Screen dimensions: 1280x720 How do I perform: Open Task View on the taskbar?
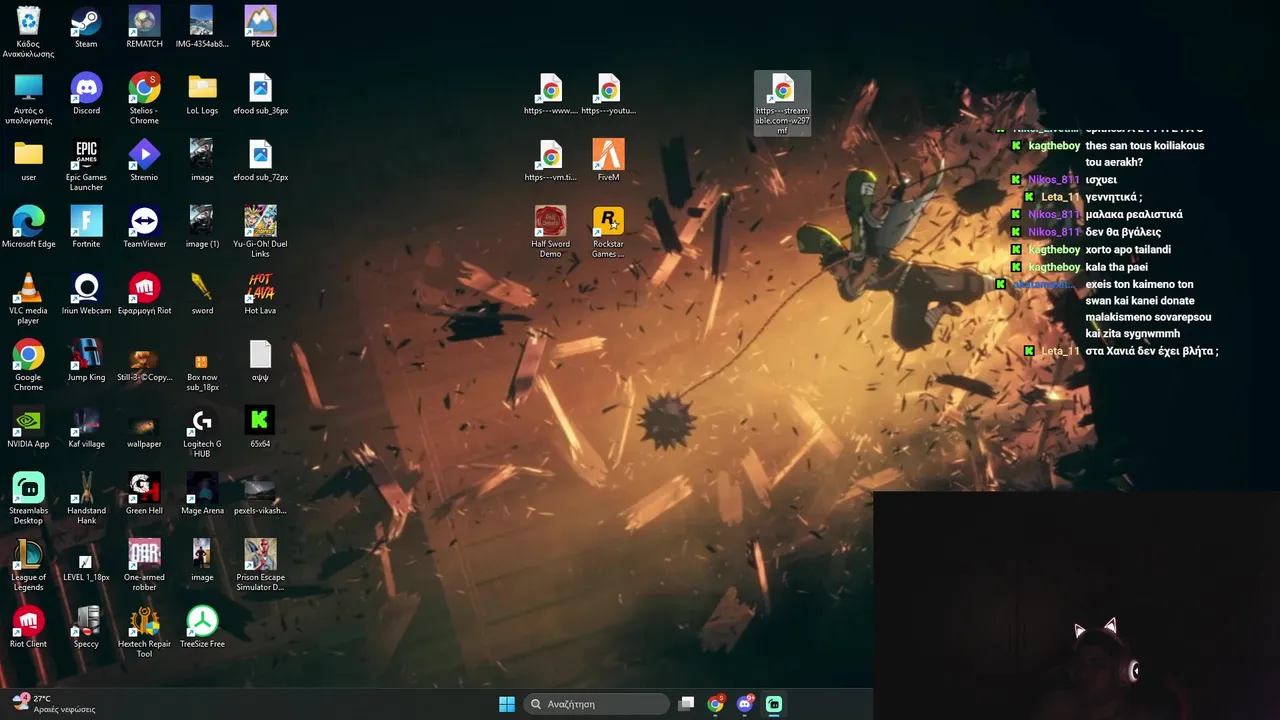click(x=686, y=704)
